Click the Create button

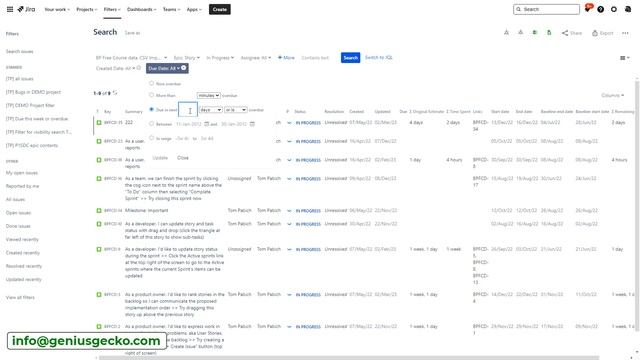point(220,9)
